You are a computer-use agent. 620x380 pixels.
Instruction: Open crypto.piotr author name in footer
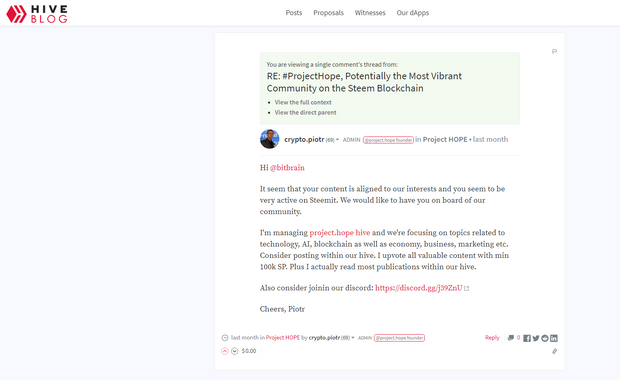coord(324,338)
